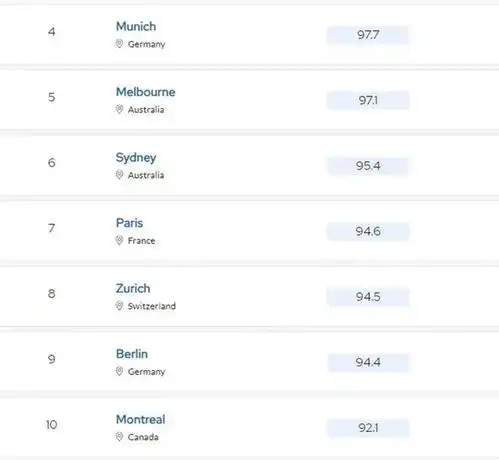The width and height of the screenshot is (499, 460).
Task: Open the Berlin city link
Action: [x=132, y=354]
